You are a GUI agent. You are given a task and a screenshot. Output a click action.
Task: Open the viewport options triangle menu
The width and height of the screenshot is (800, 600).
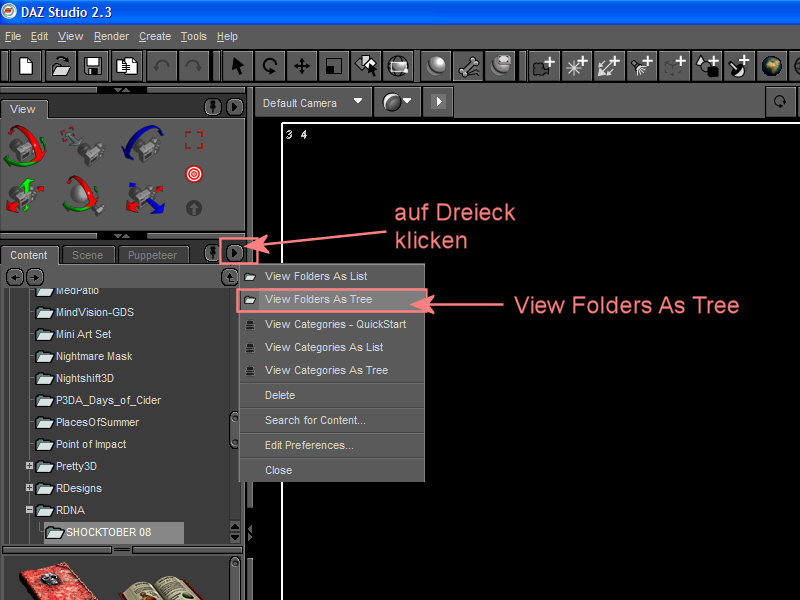[x=438, y=102]
